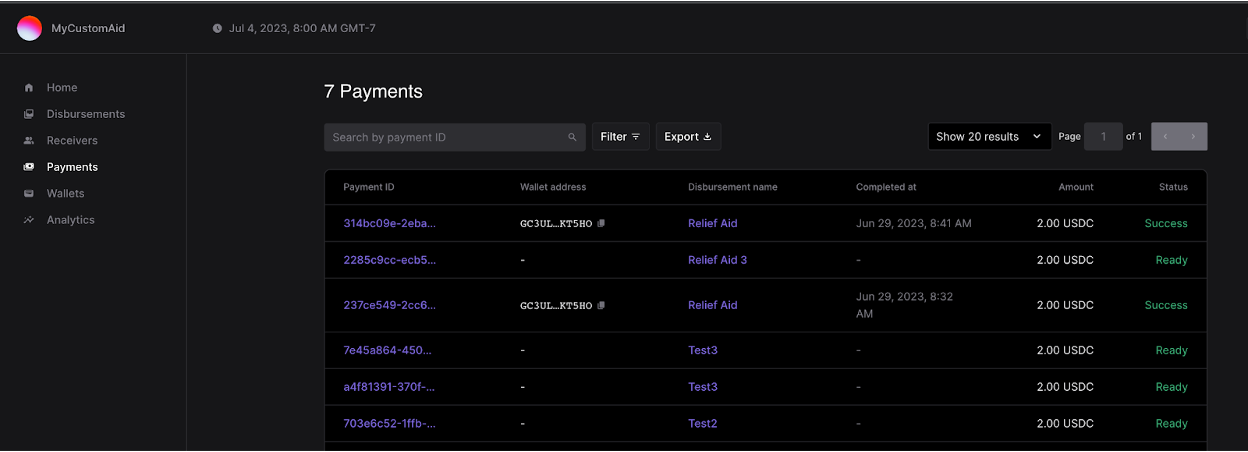Export the payments list
The height and width of the screenshot is (452, 1248).
[688, 137]
